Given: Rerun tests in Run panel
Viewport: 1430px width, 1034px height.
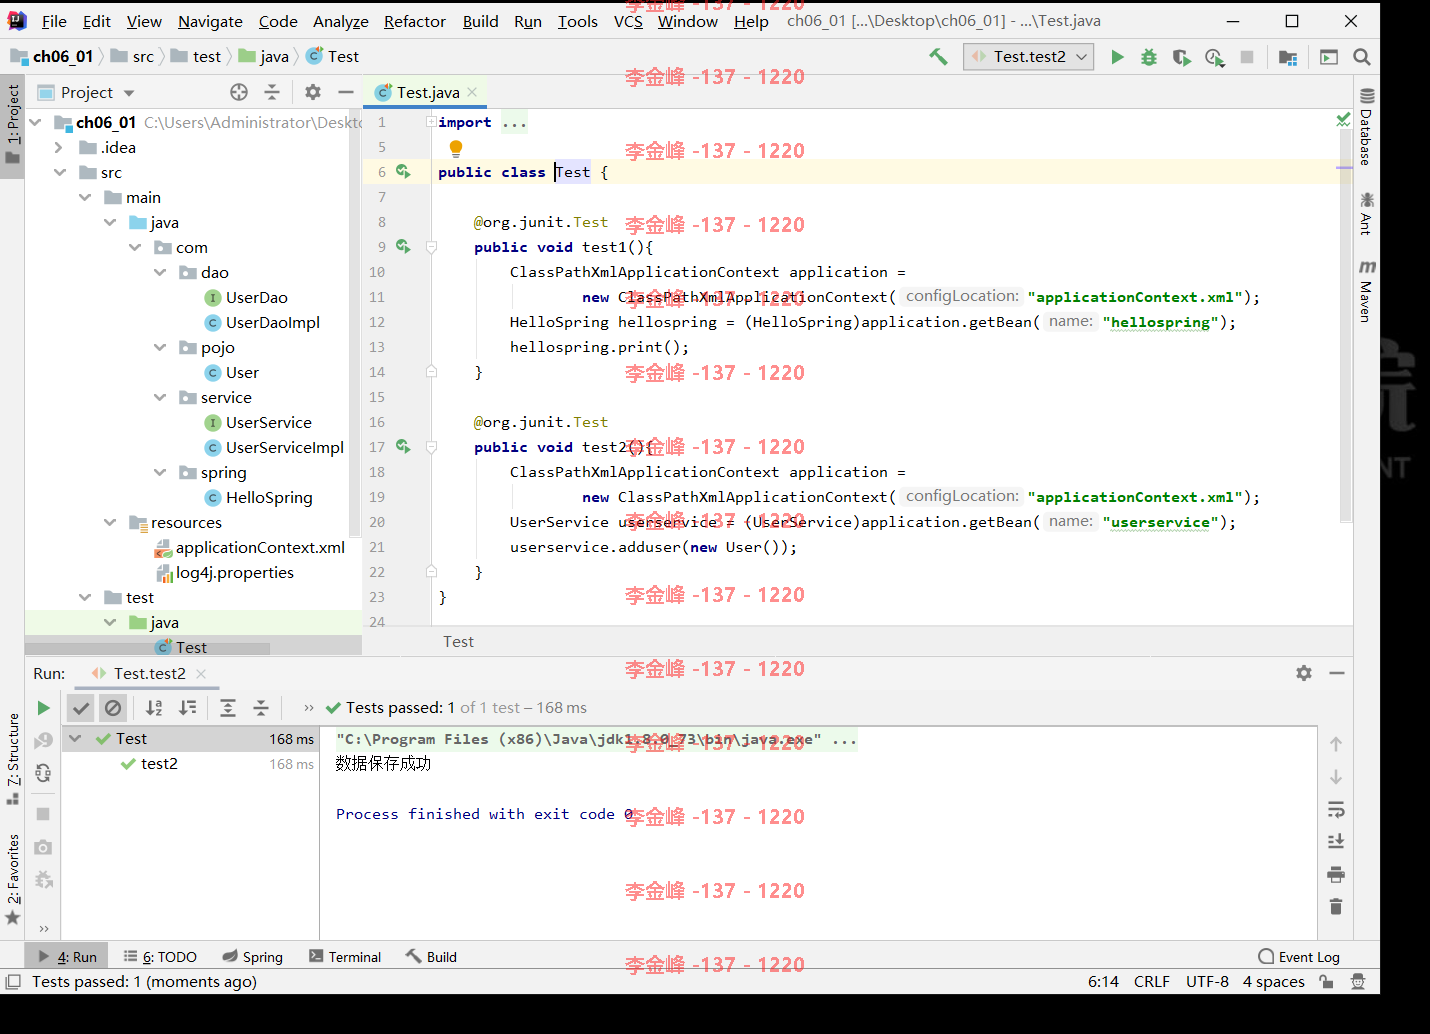Looking at the screenshot, I should (x=43, y=708).
